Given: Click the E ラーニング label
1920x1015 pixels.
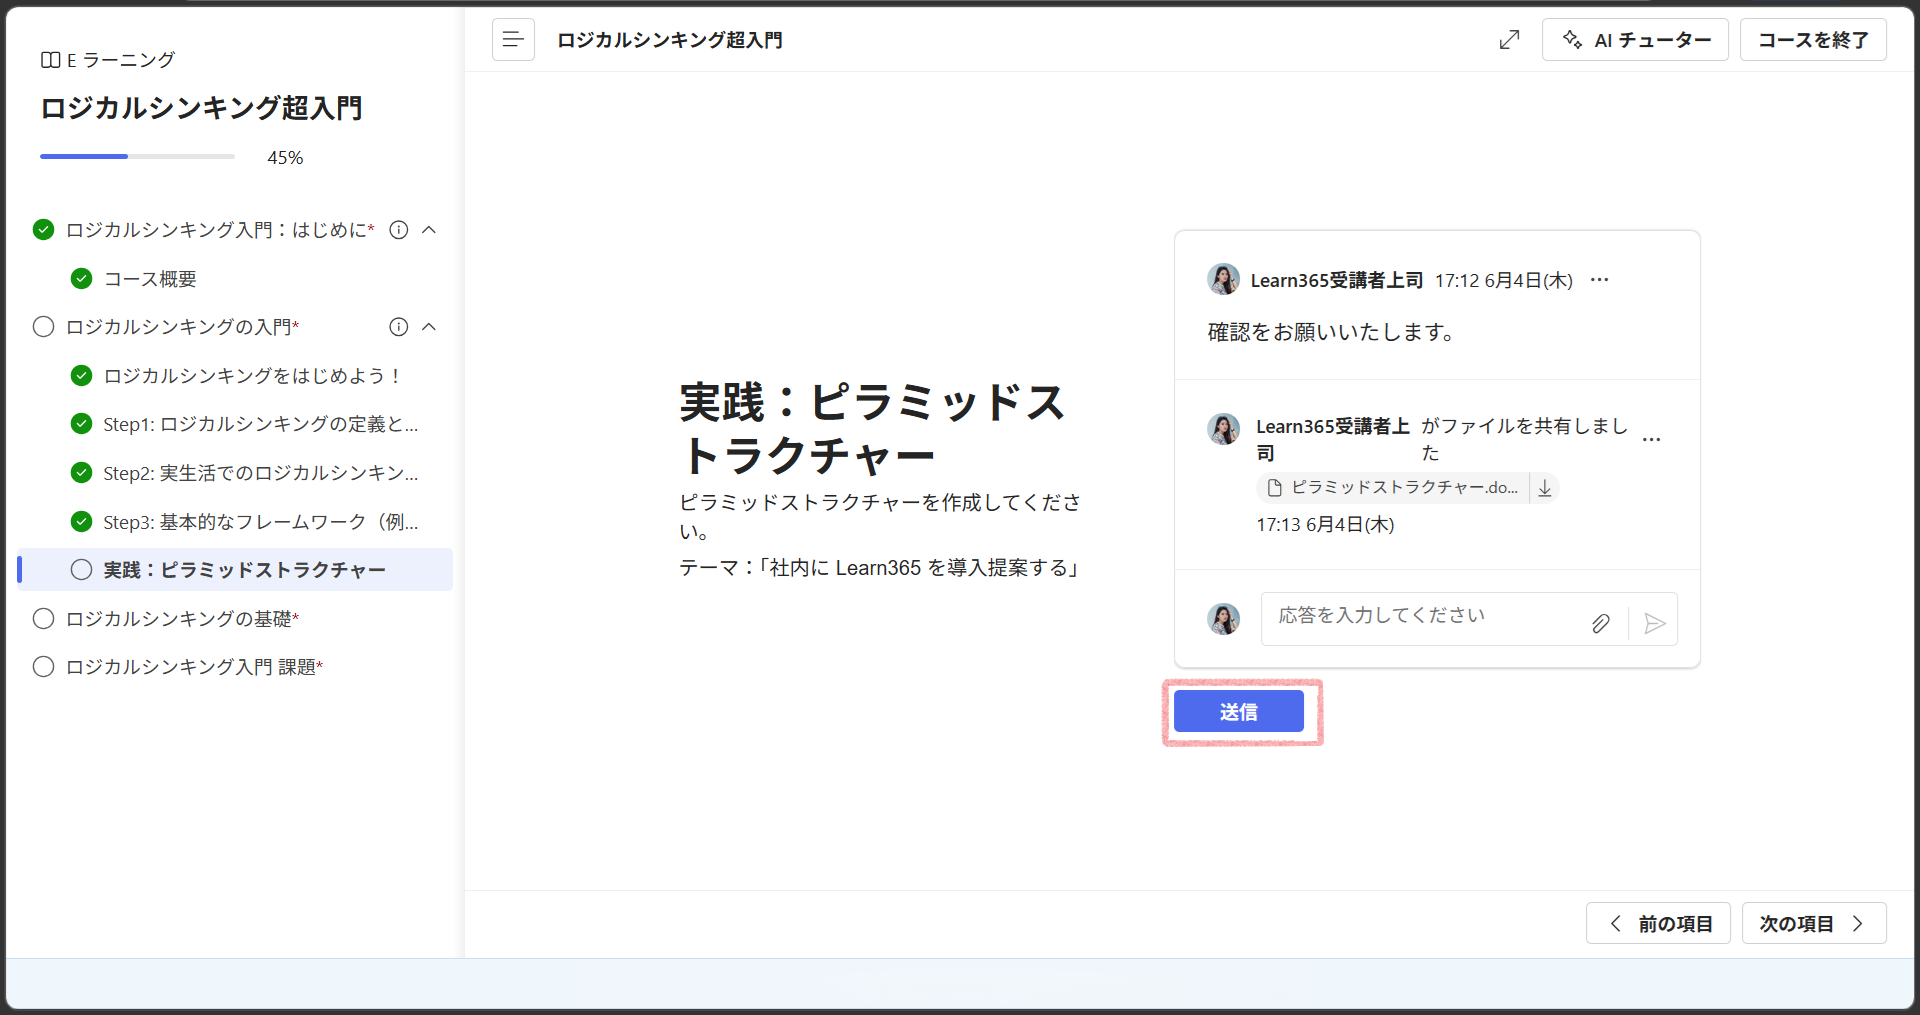Looking at the screenshot, I should click(121, 60).
